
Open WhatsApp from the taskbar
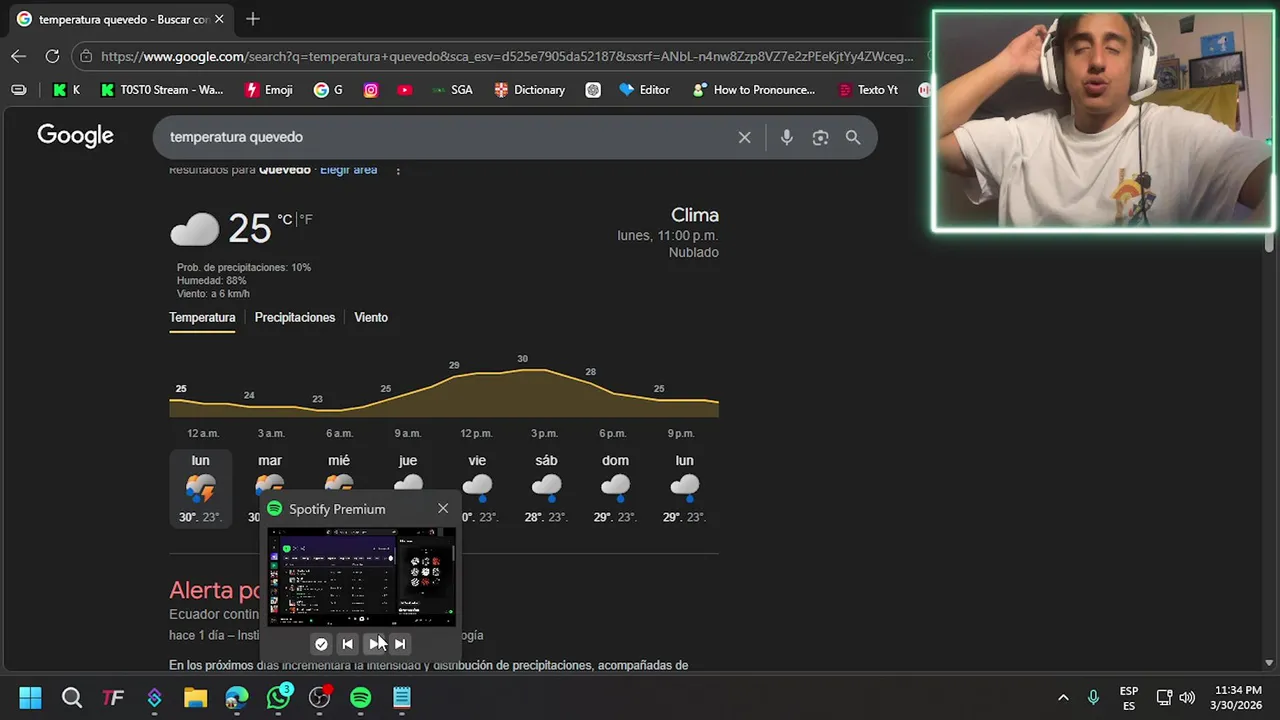coord(278,698)
